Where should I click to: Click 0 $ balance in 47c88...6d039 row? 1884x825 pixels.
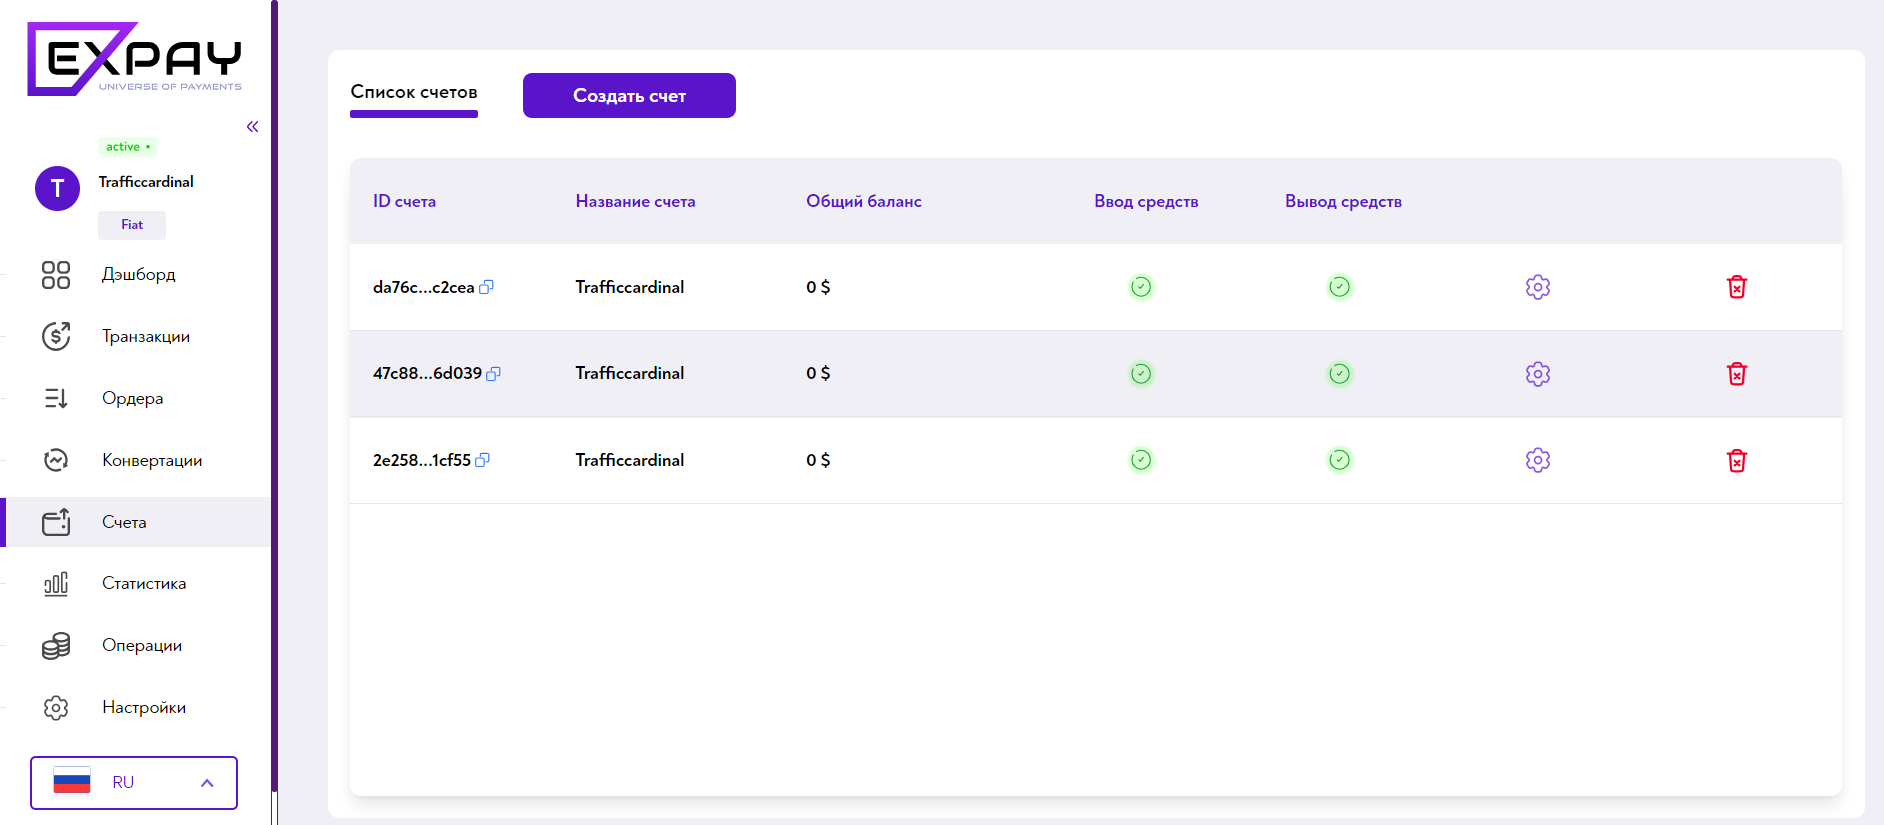tap(818, 373)
